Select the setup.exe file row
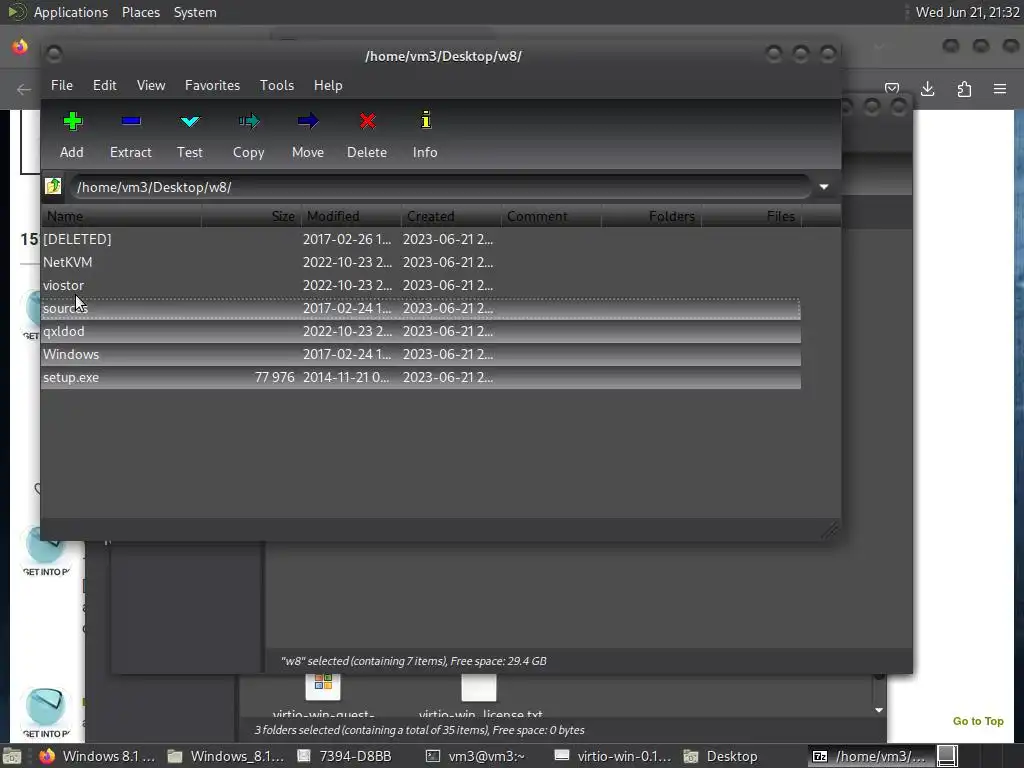Viewport: 1024px width, 768px height. (421, 377)
